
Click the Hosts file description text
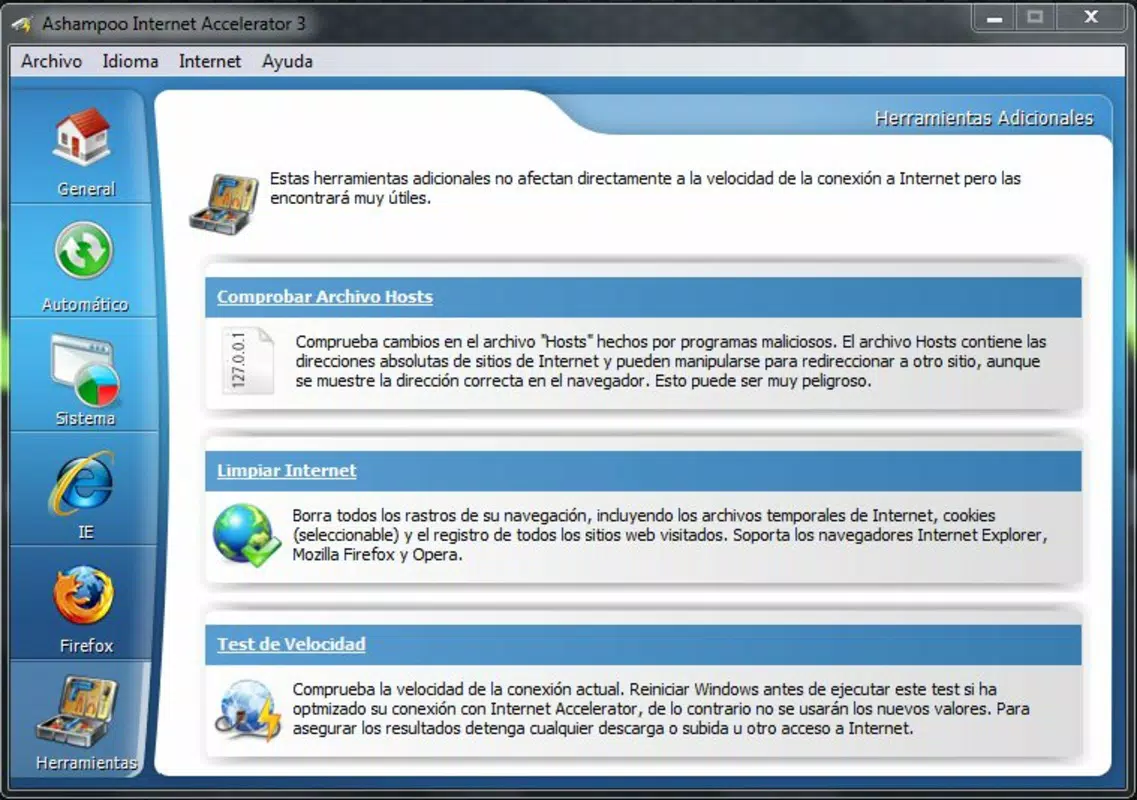point(671,361)
